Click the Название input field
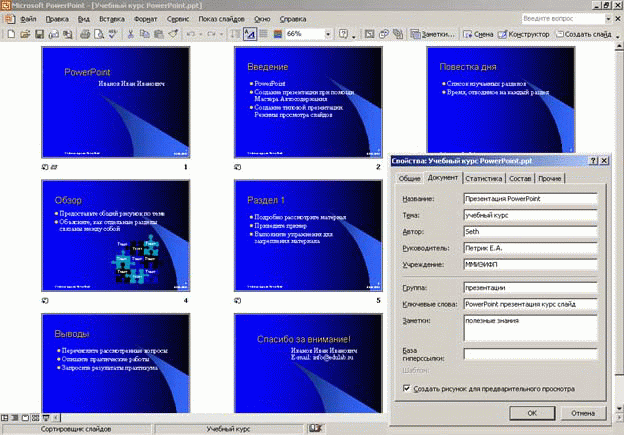 (530, 199)
